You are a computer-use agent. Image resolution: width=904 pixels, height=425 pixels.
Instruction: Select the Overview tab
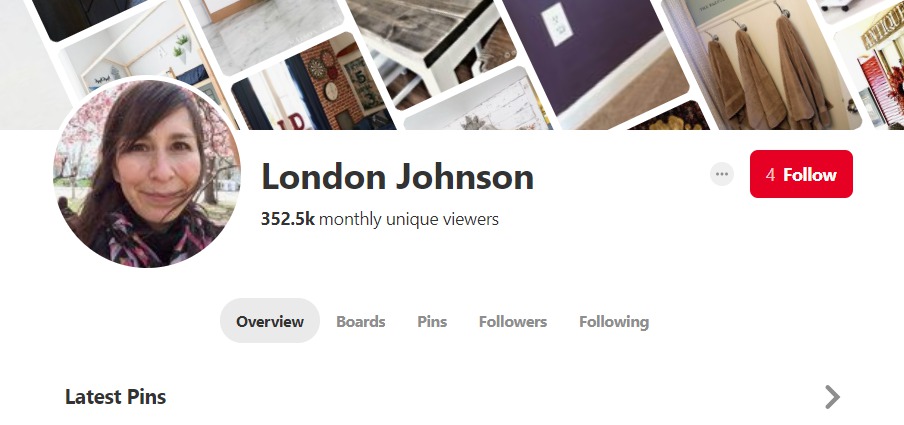[x=270, y=321]
